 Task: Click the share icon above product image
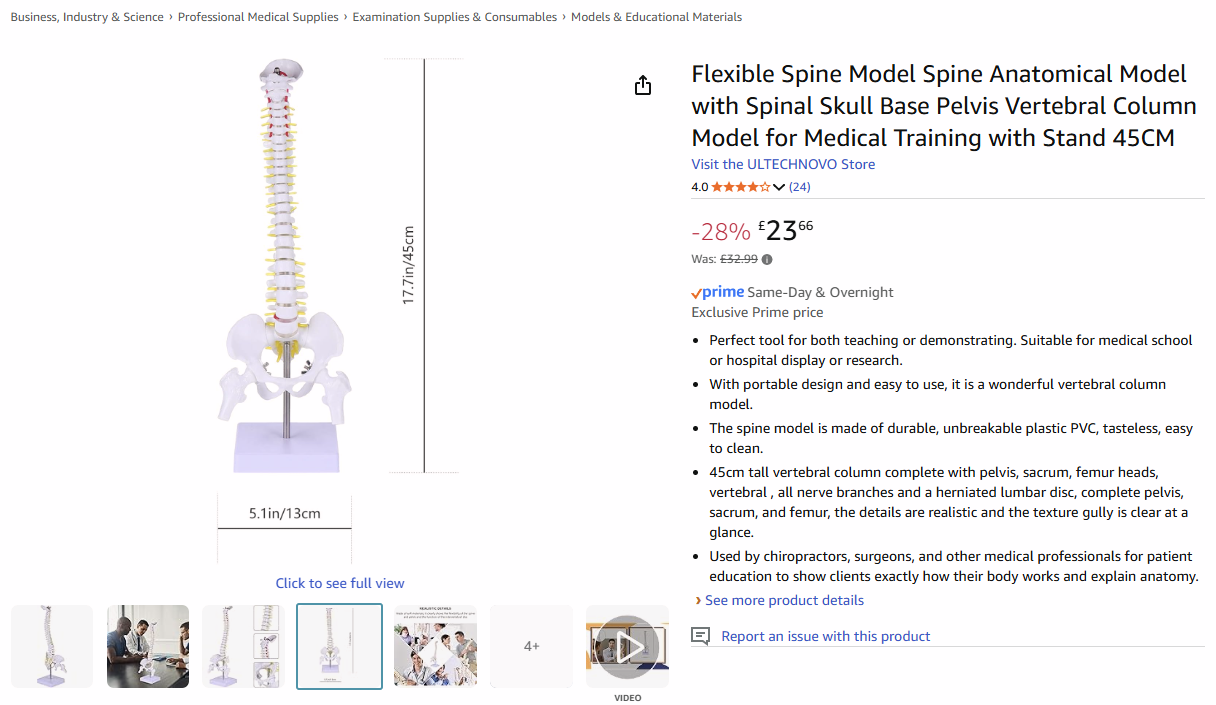tap(643, 86)
